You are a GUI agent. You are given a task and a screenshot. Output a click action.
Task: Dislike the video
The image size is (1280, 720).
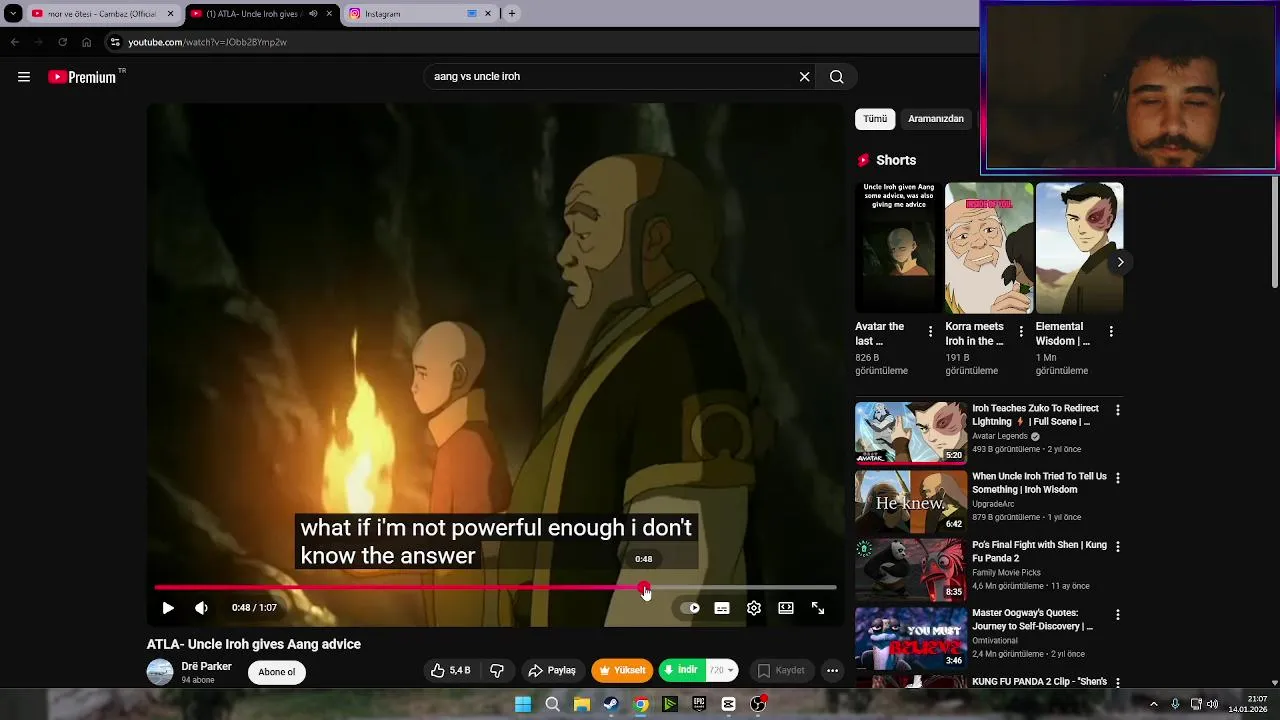(x=497, y=671)
